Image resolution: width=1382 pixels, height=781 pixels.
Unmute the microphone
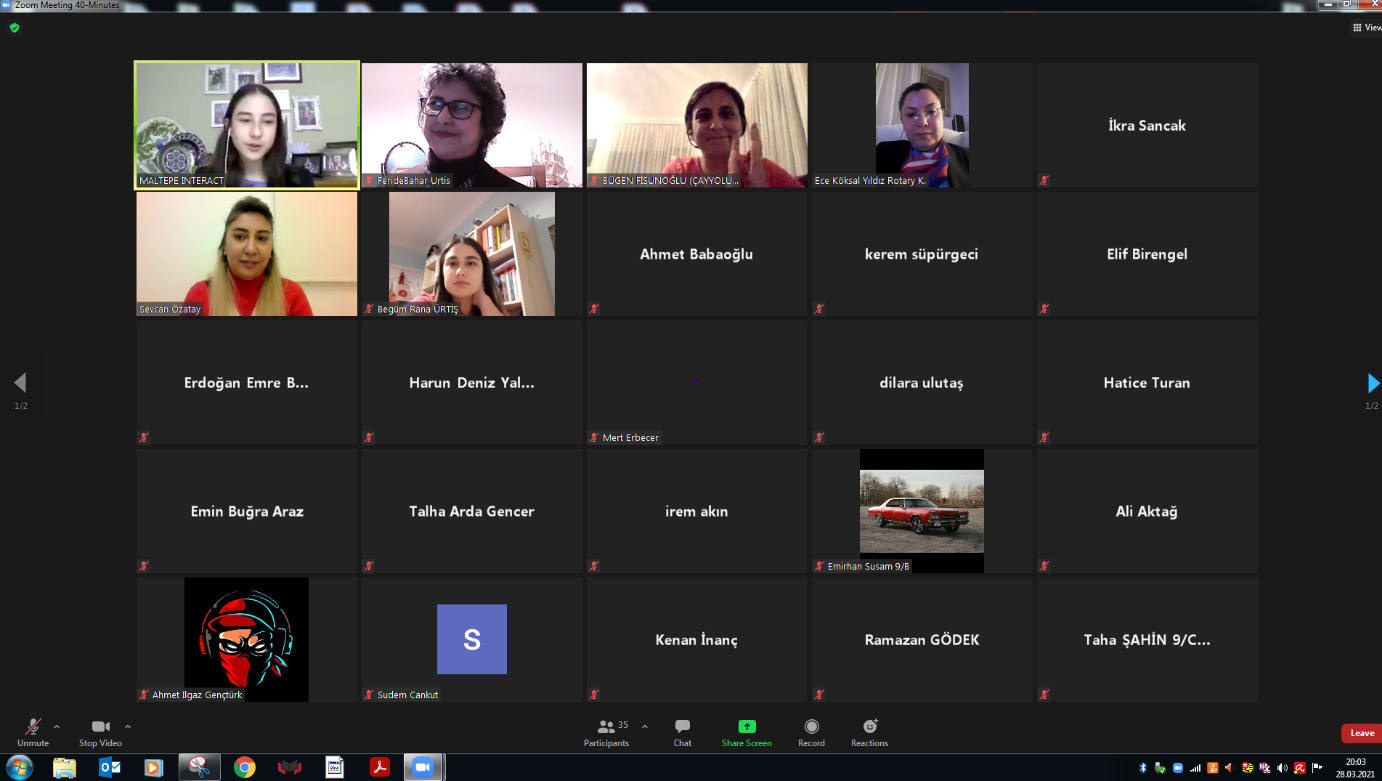click(33, 732)
